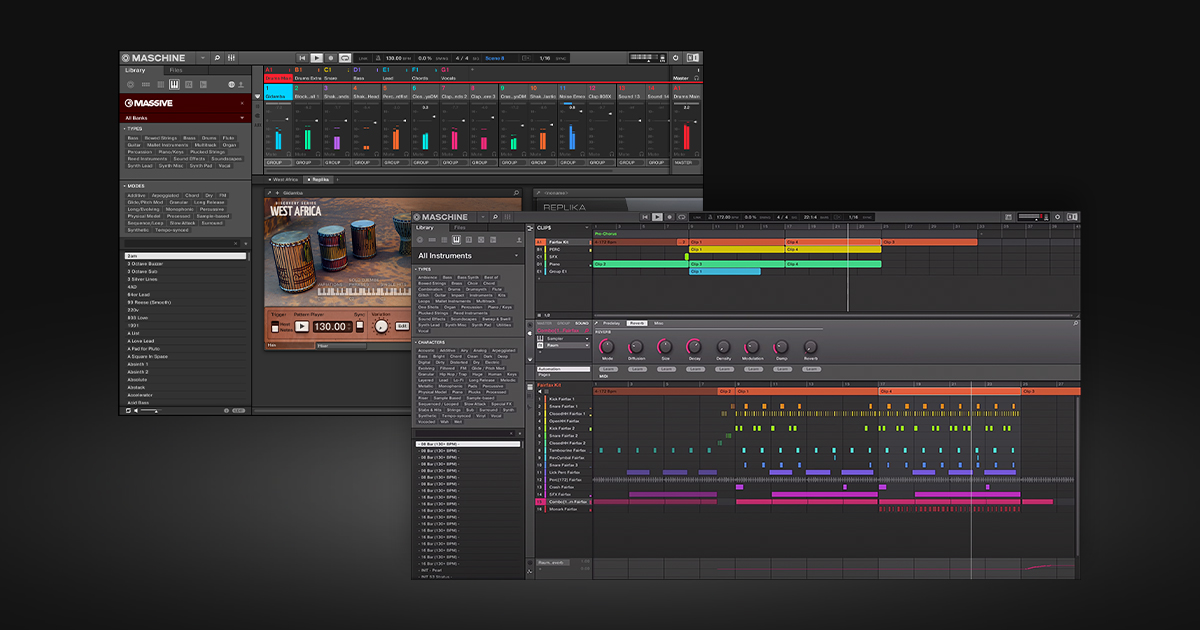1200x630 pixels.
Task: Open MASCHINE menu arrow in back window header
Action: point(202,58)
